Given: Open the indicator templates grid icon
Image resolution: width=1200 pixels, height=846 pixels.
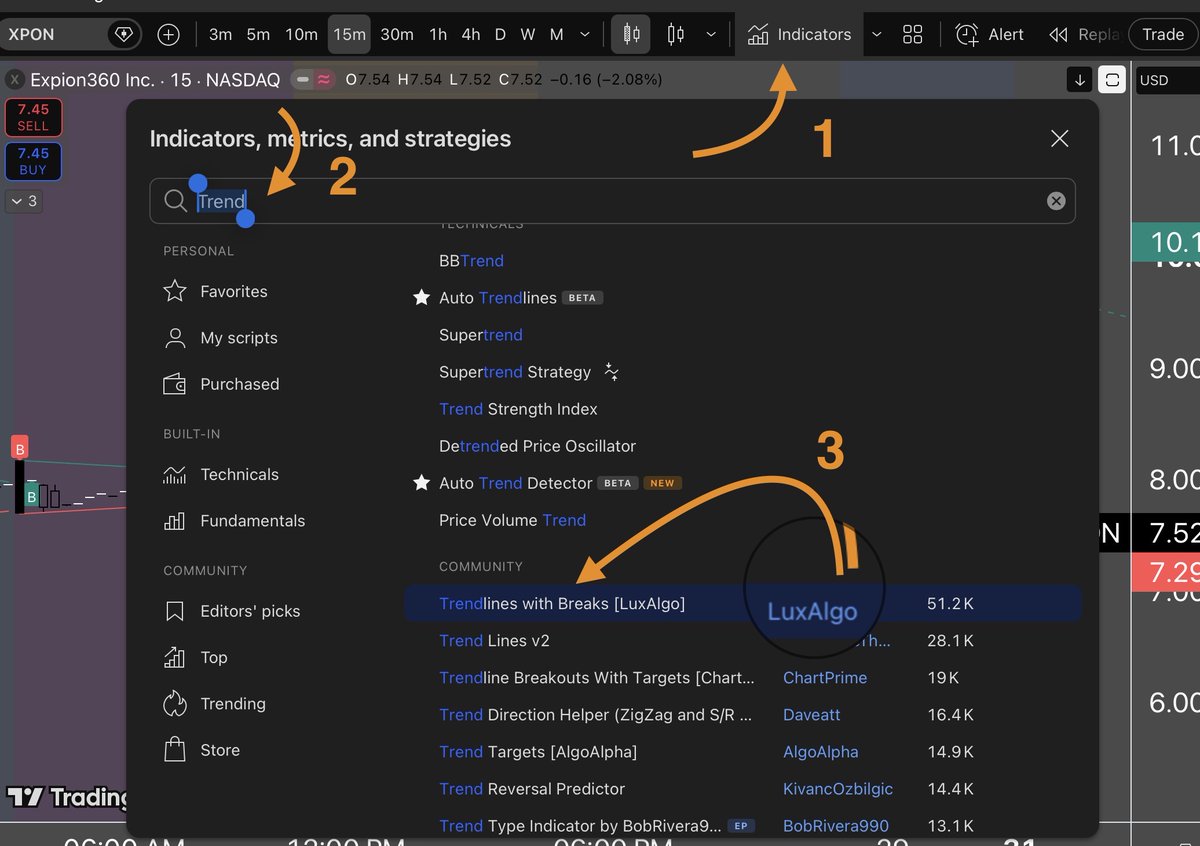Looking at the screenshot, I should [x=912, y=34].
